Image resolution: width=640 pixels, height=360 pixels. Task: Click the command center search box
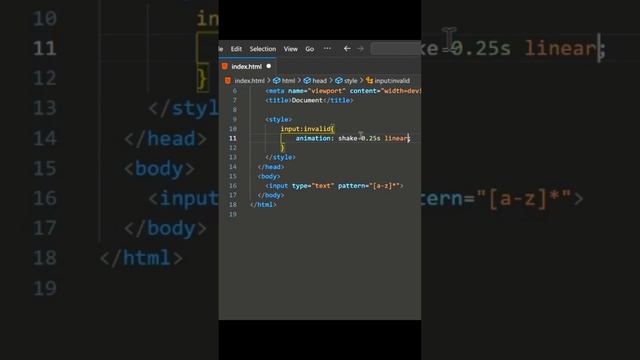tap(396, 49)
